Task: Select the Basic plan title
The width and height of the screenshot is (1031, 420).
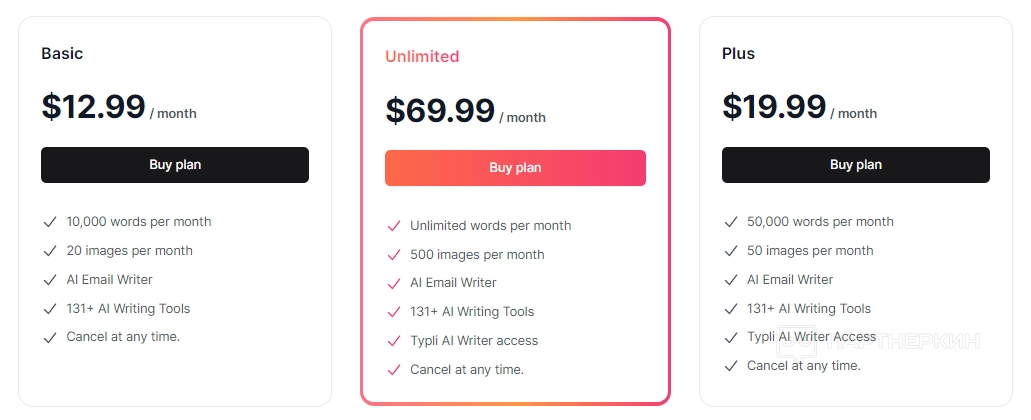Action: point(62,54)
